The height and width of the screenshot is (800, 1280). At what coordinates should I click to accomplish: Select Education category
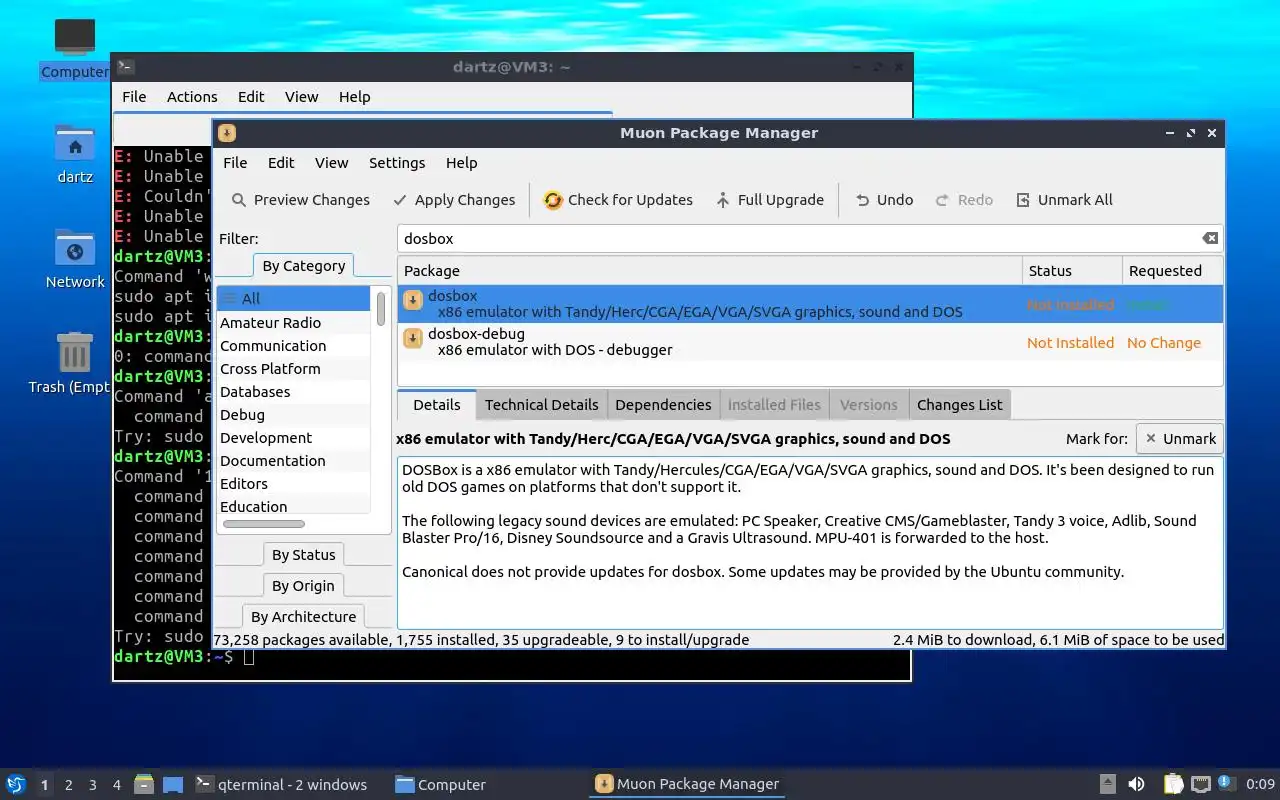click(x=293, y=507)
